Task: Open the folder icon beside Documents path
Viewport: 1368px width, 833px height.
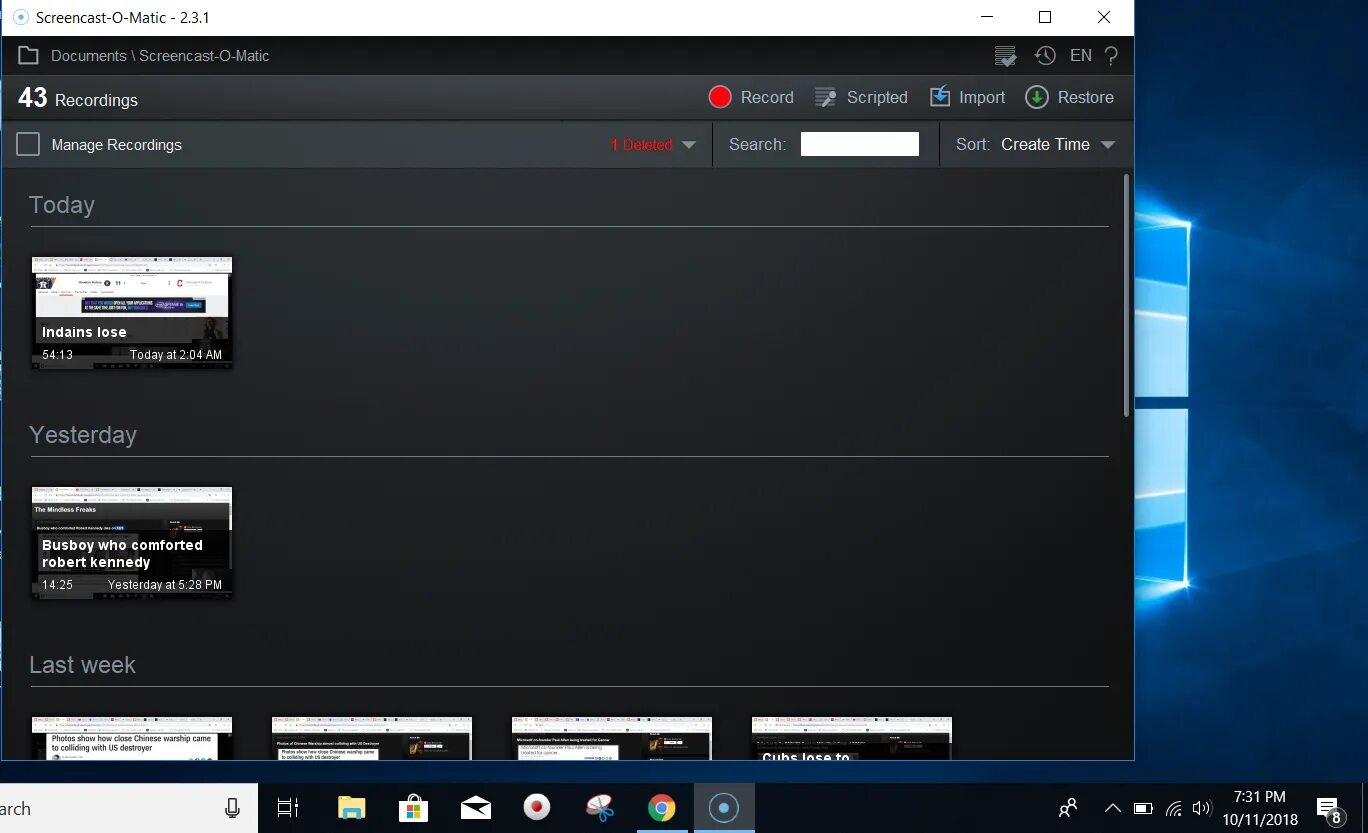Action: 29,56
